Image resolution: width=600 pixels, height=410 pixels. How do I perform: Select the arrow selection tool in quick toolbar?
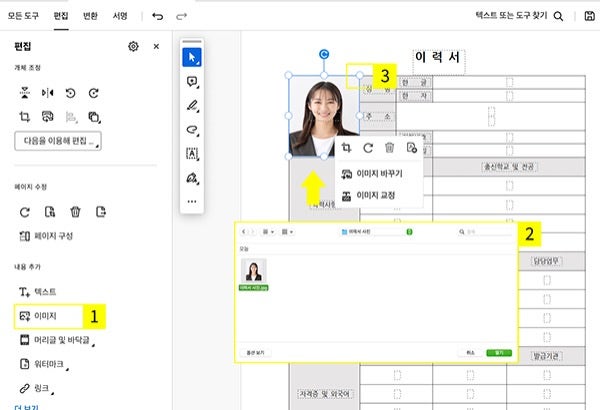pos(192,57)
